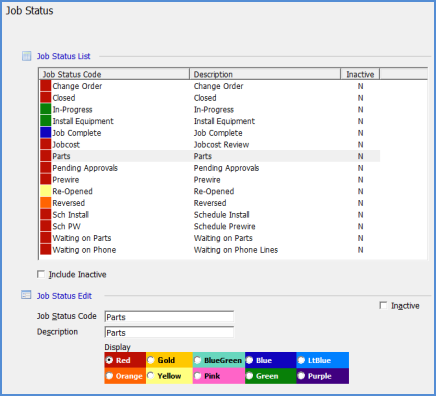Viewport: 436px width, 396px height.
Task: Choose the BlueGreen display color
Action: click(197, 360)
